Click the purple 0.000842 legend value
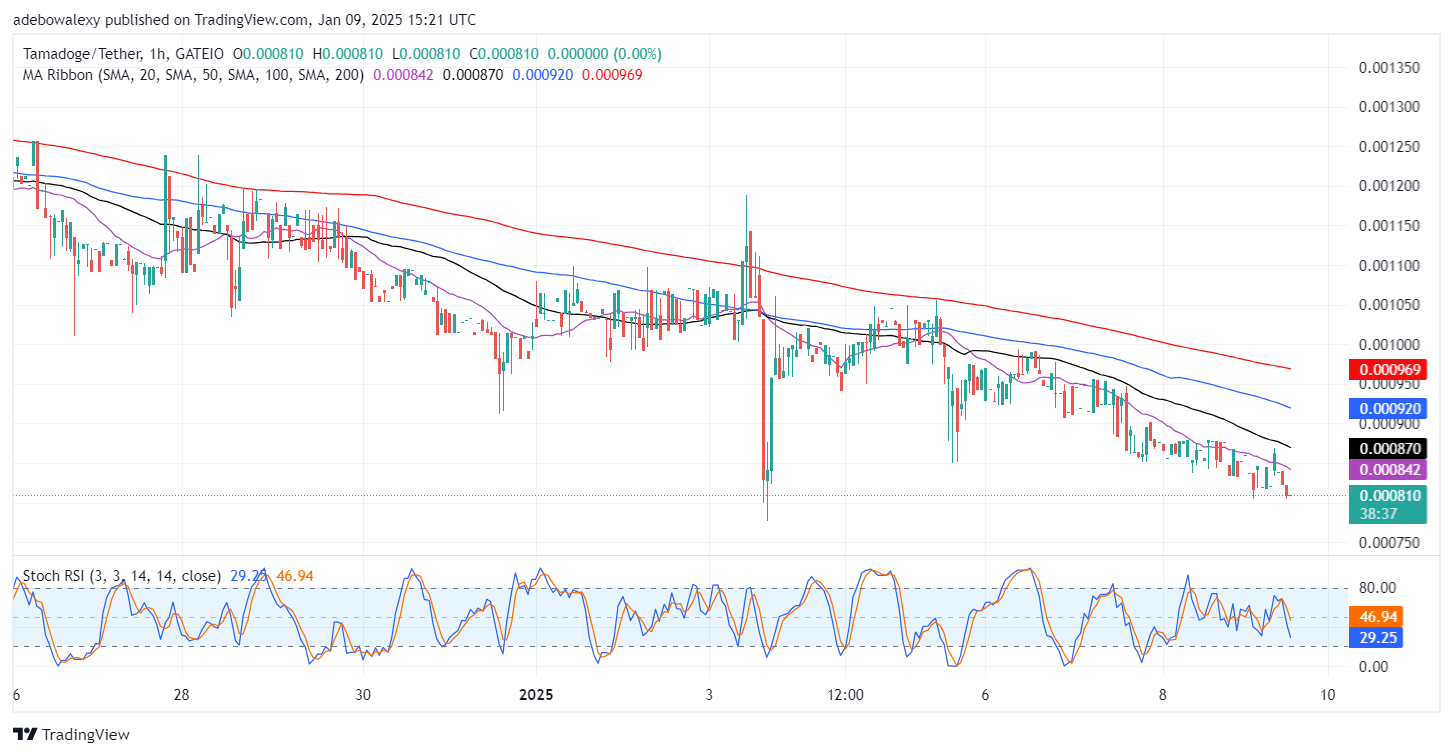Viewport: 1453px width, 756px height. (x=403, y=74)
